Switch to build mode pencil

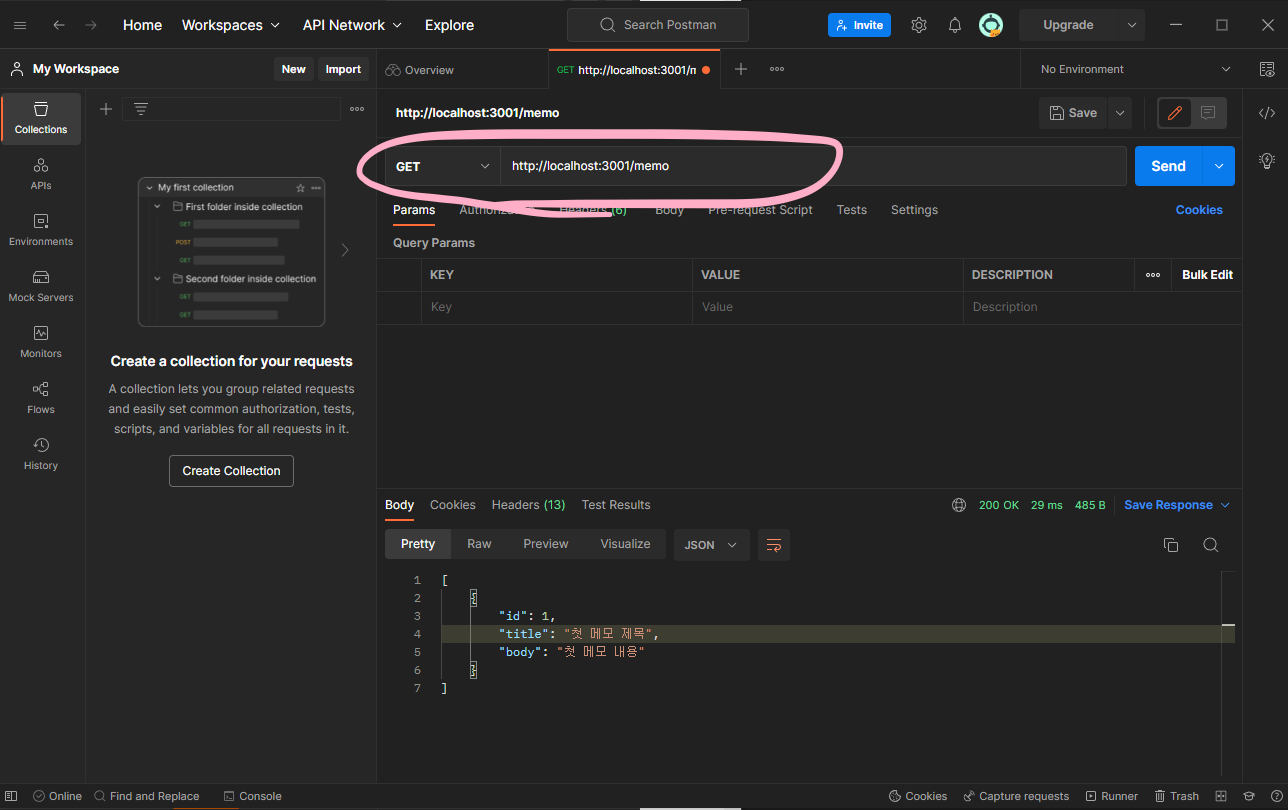(1175, 113)
